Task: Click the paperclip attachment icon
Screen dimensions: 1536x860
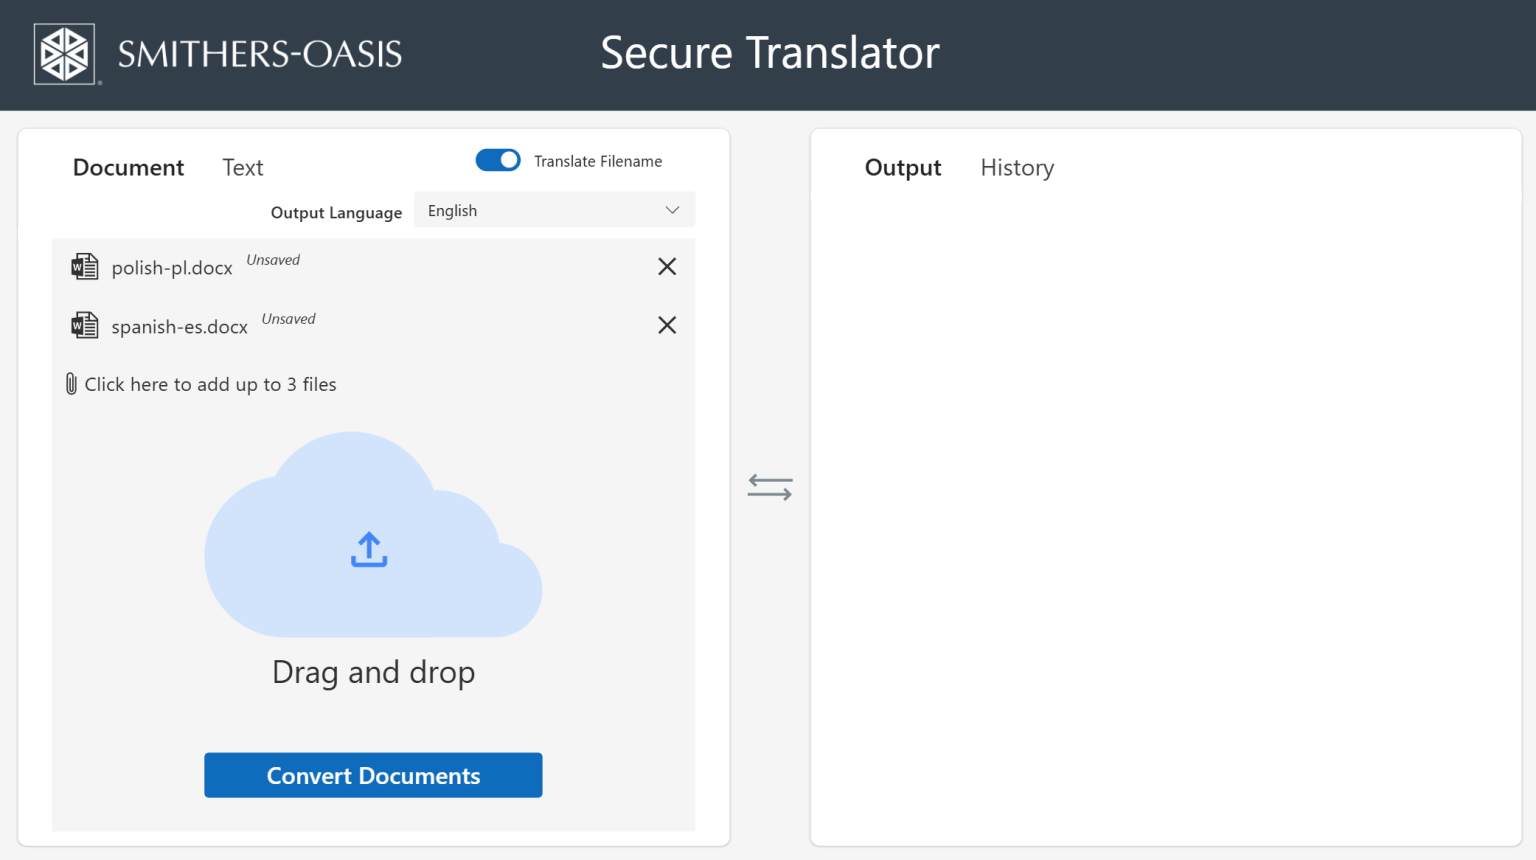Action: (x=70, y=383)
